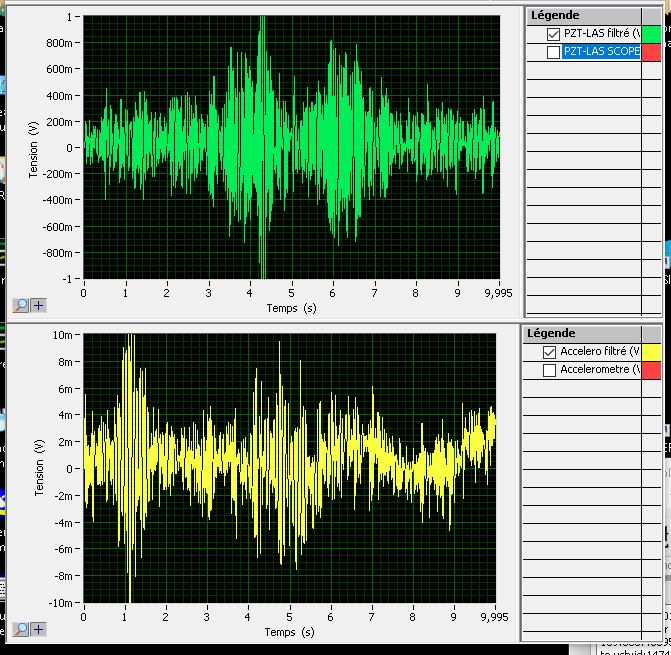Click the zoom magnifier icon under the yellow graph
This screenshot has width=671, height=655.
(x=21, y=629)
